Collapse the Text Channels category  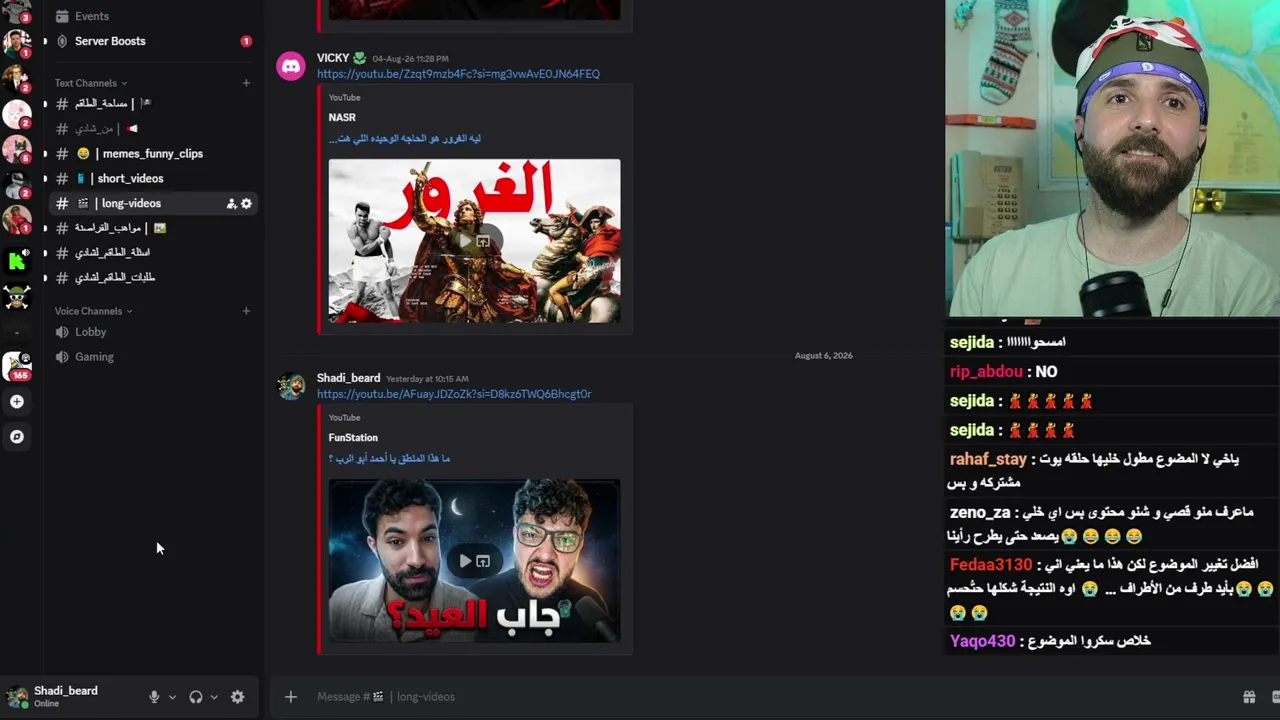click(90, 83)
